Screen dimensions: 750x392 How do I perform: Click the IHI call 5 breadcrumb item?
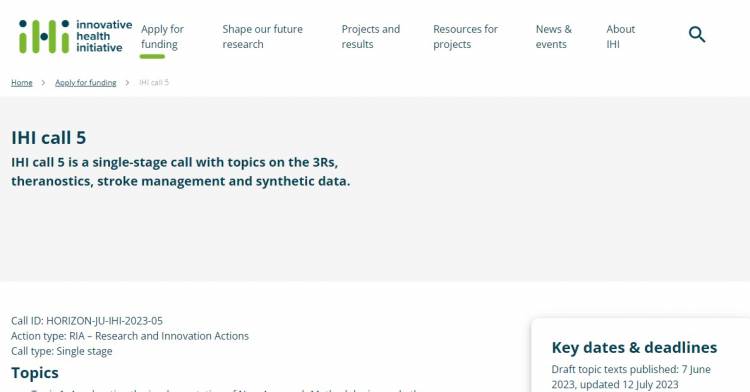pos(154,83)
